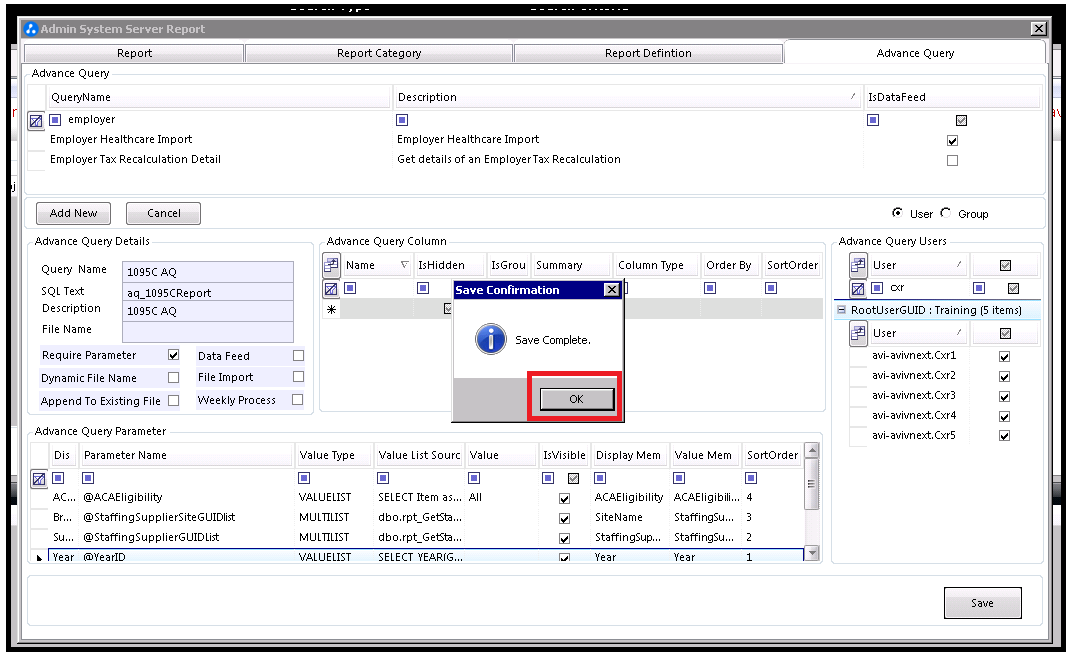
Task: Toggle the Require Parameter checkbox
Action: point(173,355)
